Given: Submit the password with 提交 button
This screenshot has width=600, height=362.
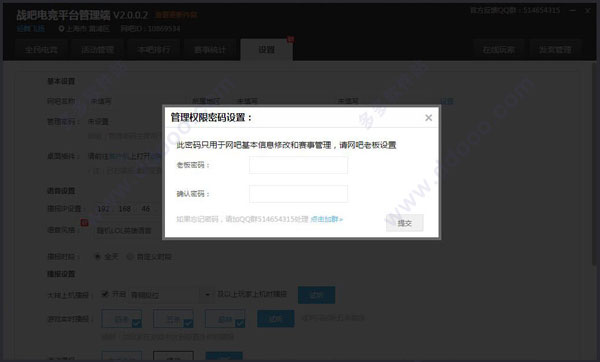Looking at the screenshot, I should [x=404, y=223].
